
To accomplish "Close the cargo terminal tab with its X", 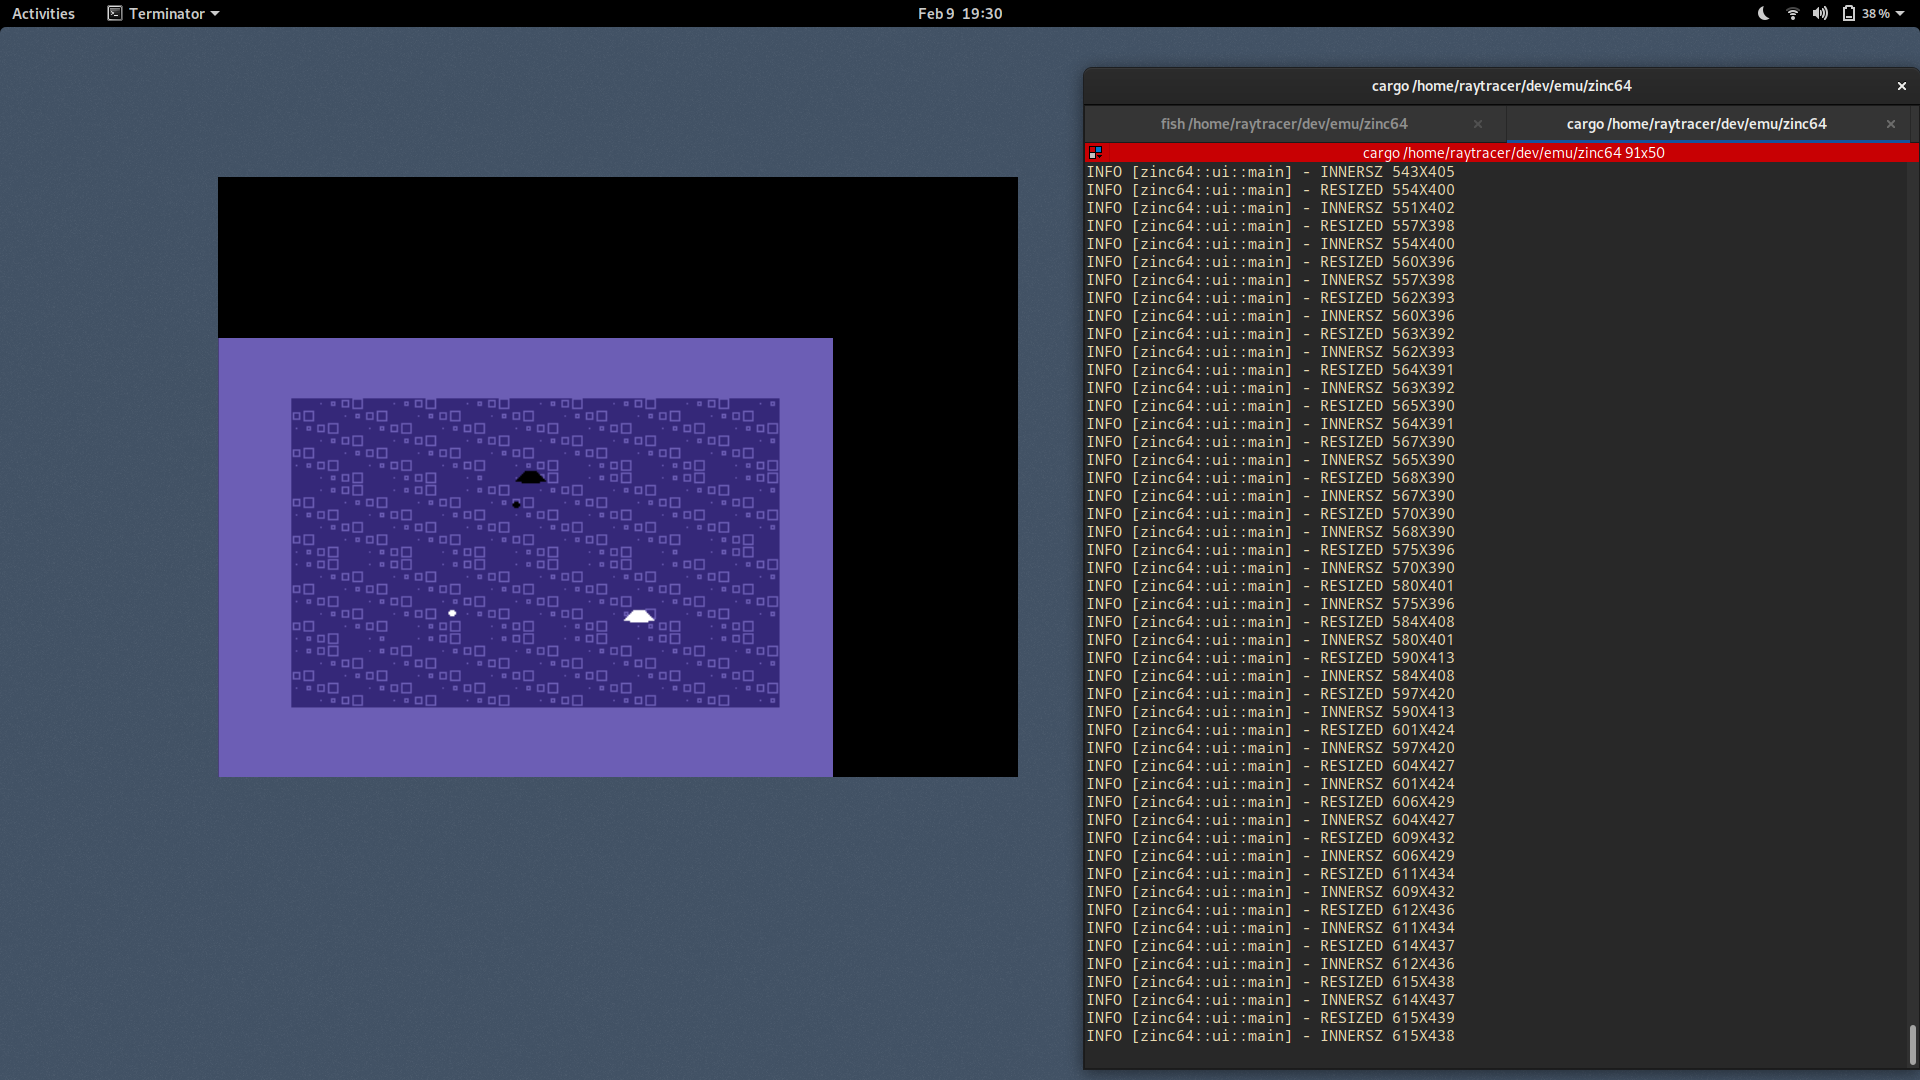I will [1890, 124].
